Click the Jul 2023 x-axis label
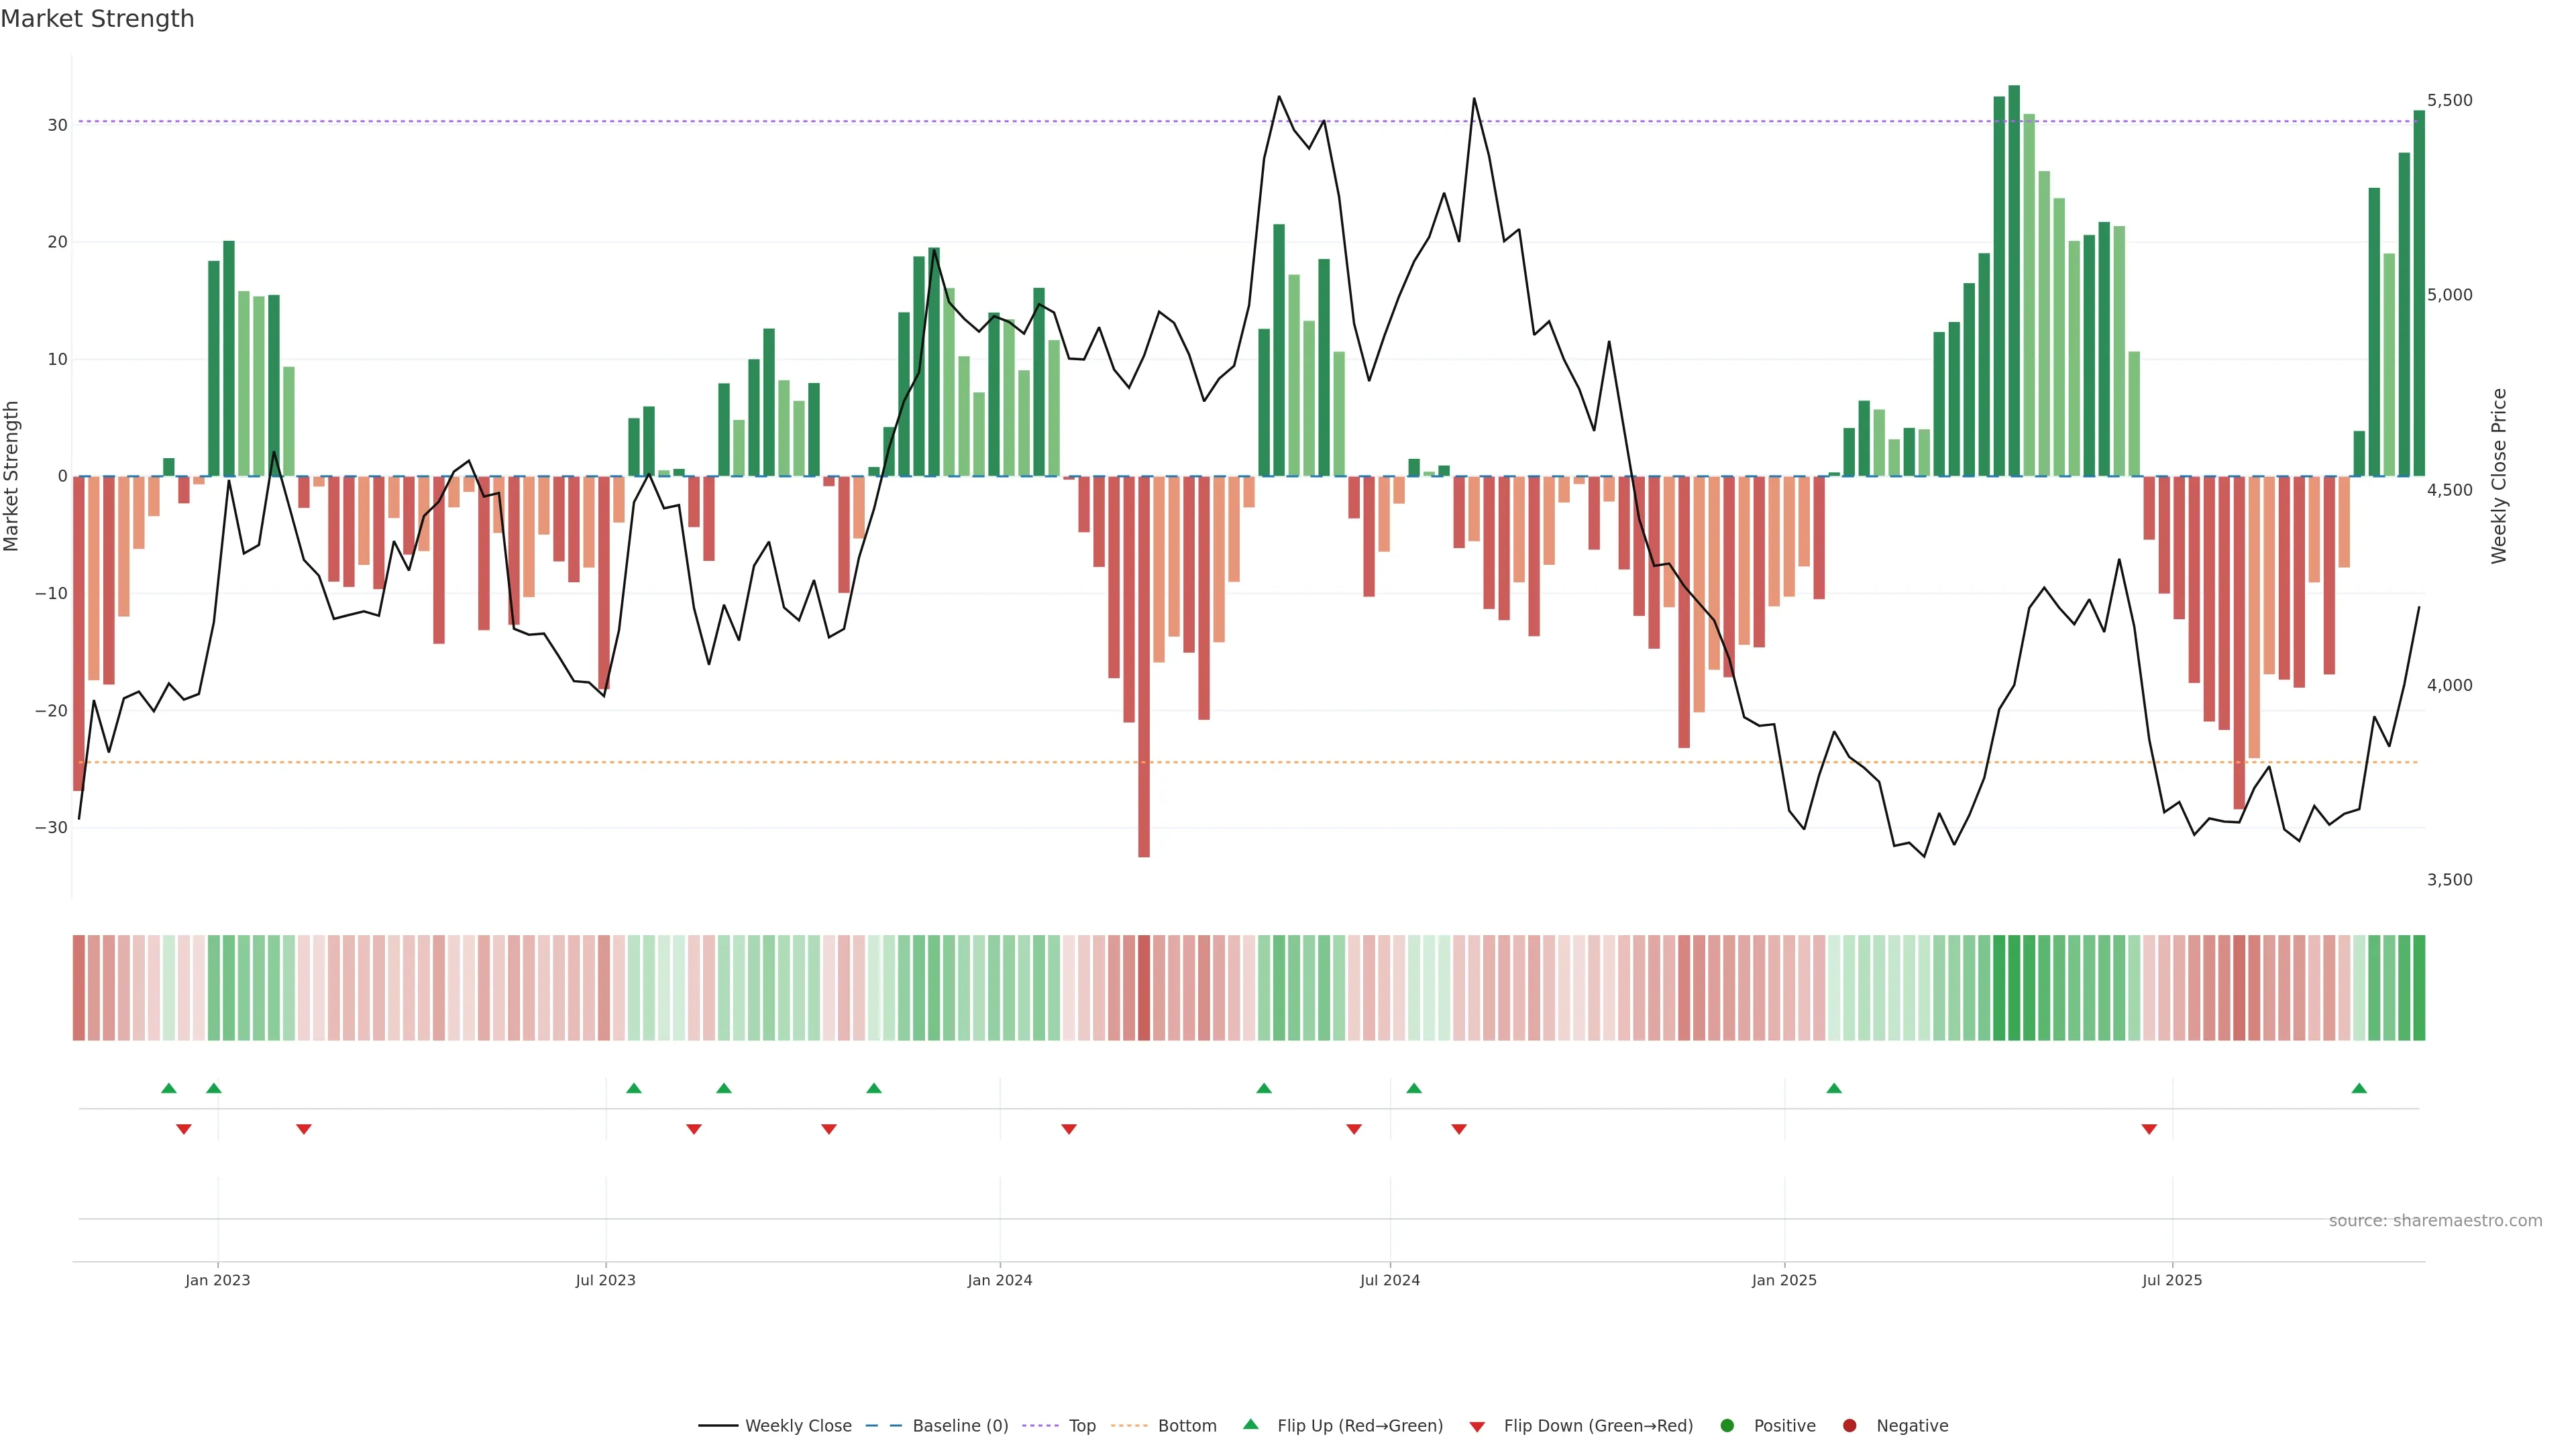 [605, 1280]
